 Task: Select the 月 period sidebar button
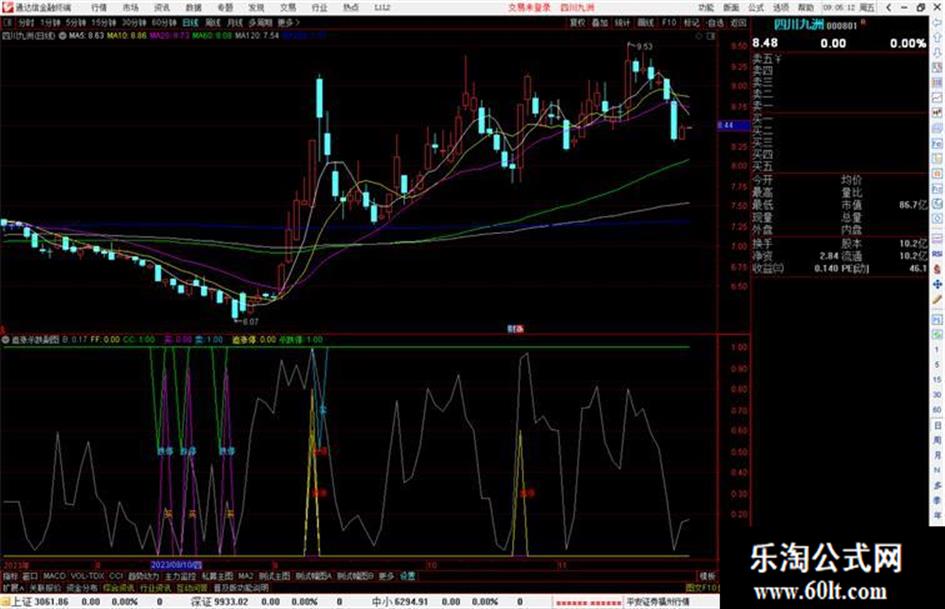tap(937, 455)
